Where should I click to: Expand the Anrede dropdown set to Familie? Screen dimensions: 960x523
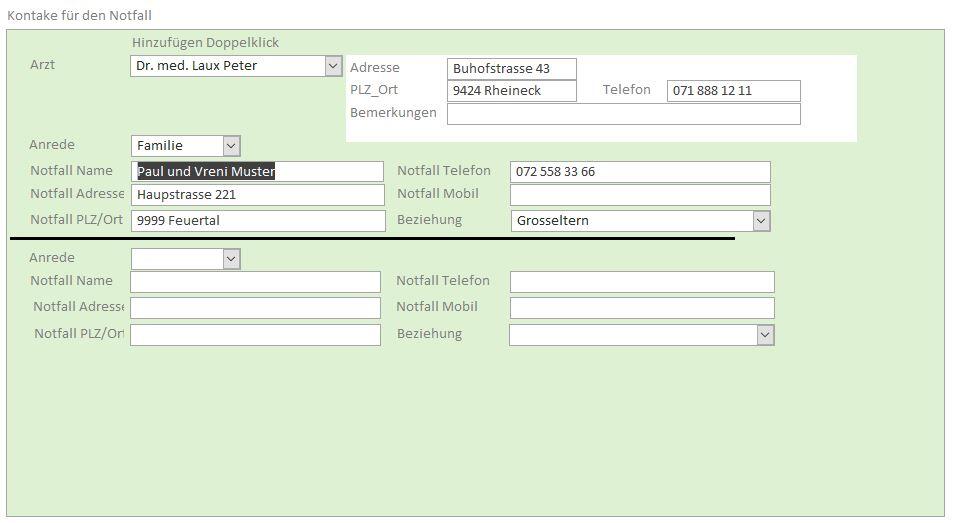pos(231,146)
